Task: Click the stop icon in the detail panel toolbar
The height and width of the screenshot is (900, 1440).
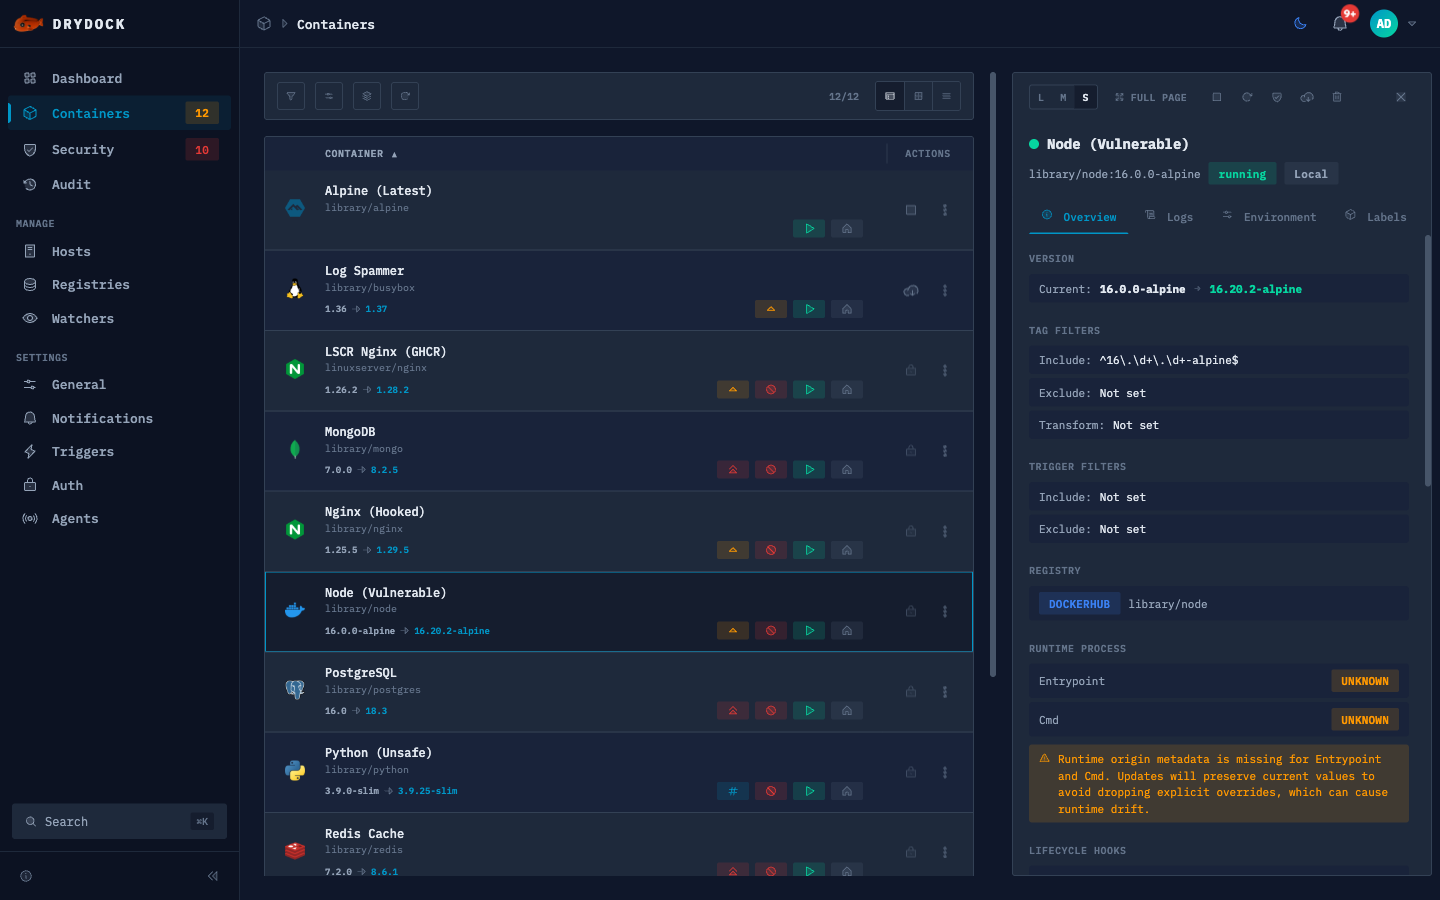Action: (x=1217, y=97)
